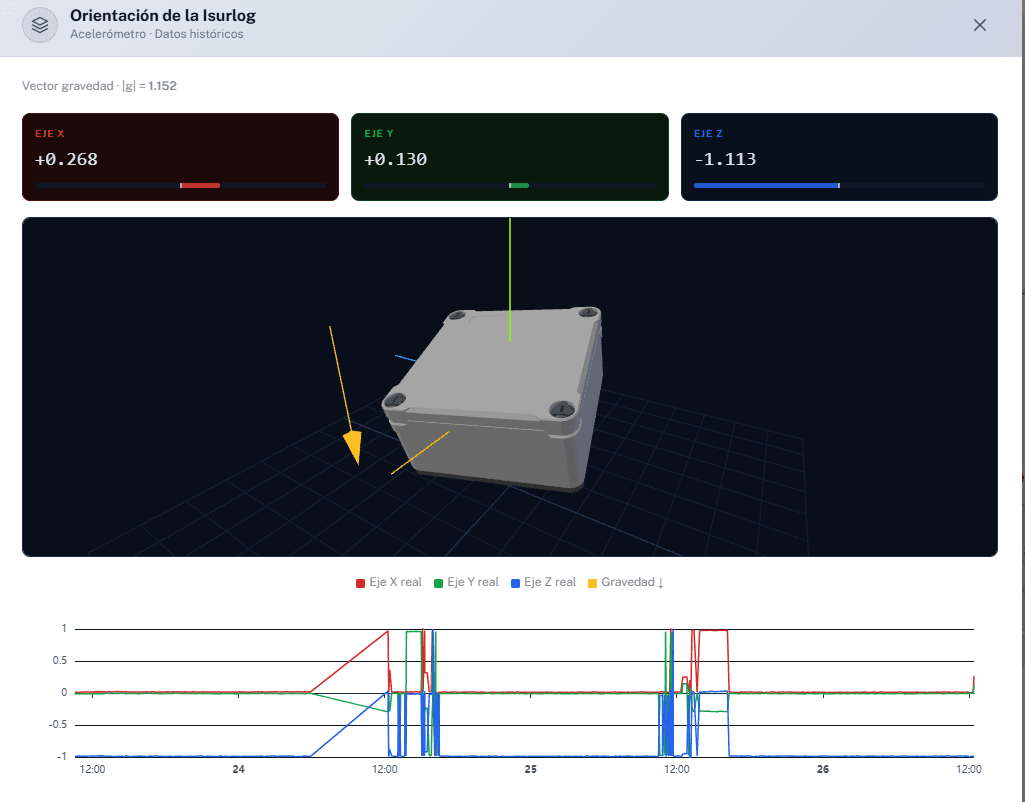Toggle the Eje X real legend series
Screen dimensions: 1025x802
click(389, 582)
